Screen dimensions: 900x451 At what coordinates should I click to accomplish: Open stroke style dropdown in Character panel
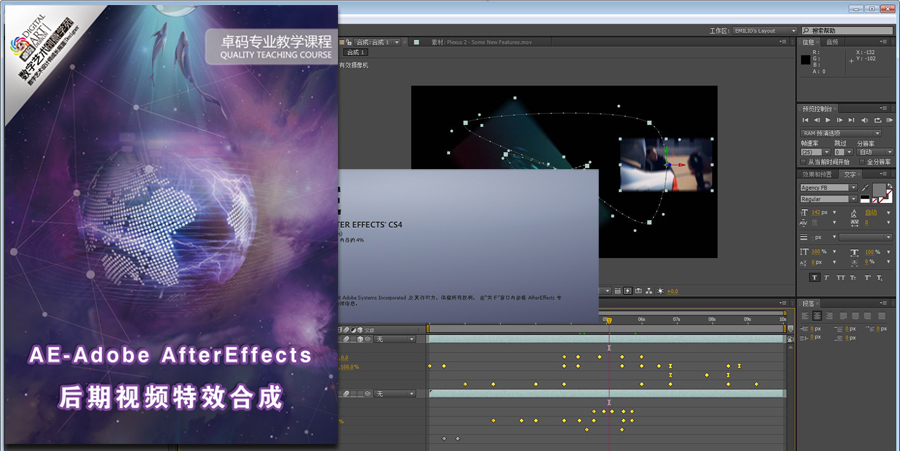coord(866,237)
